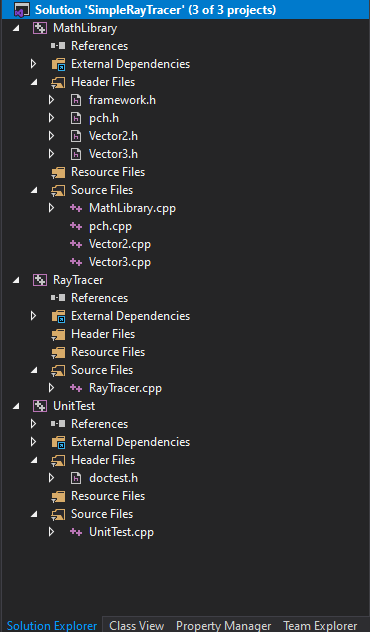Click the Source Files folder icon under UnitTest
The width and height of the screenshot is (370, 632).
coord(58,514)
